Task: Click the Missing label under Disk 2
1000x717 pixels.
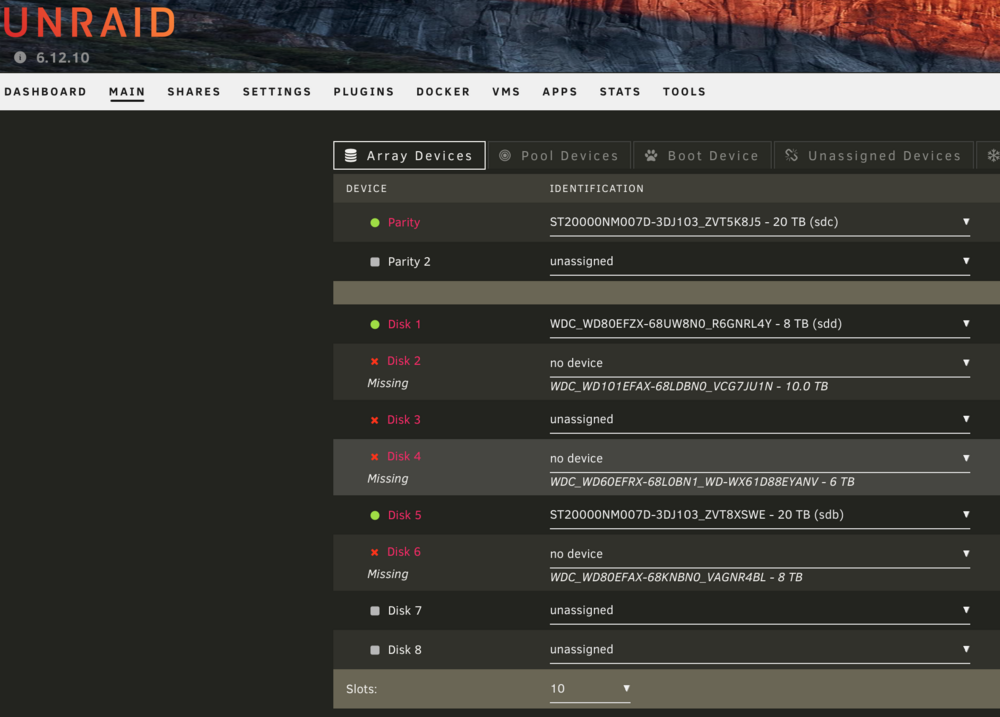Action: click(x=388, y=383)
